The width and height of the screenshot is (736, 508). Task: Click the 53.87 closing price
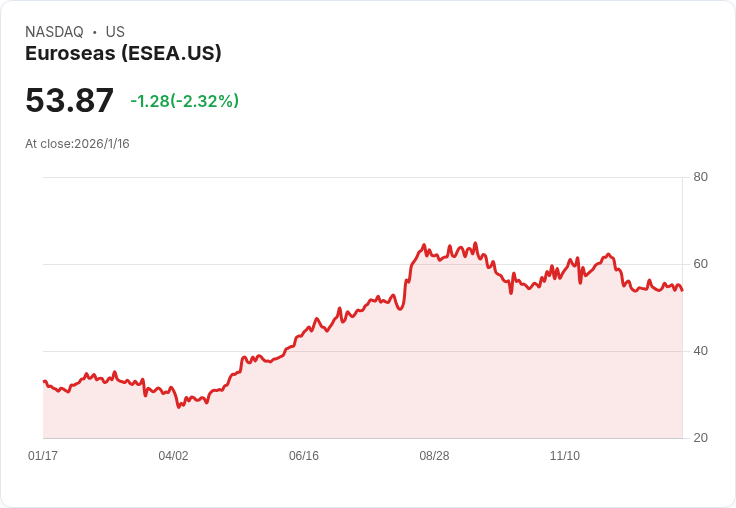pos(70,101)
